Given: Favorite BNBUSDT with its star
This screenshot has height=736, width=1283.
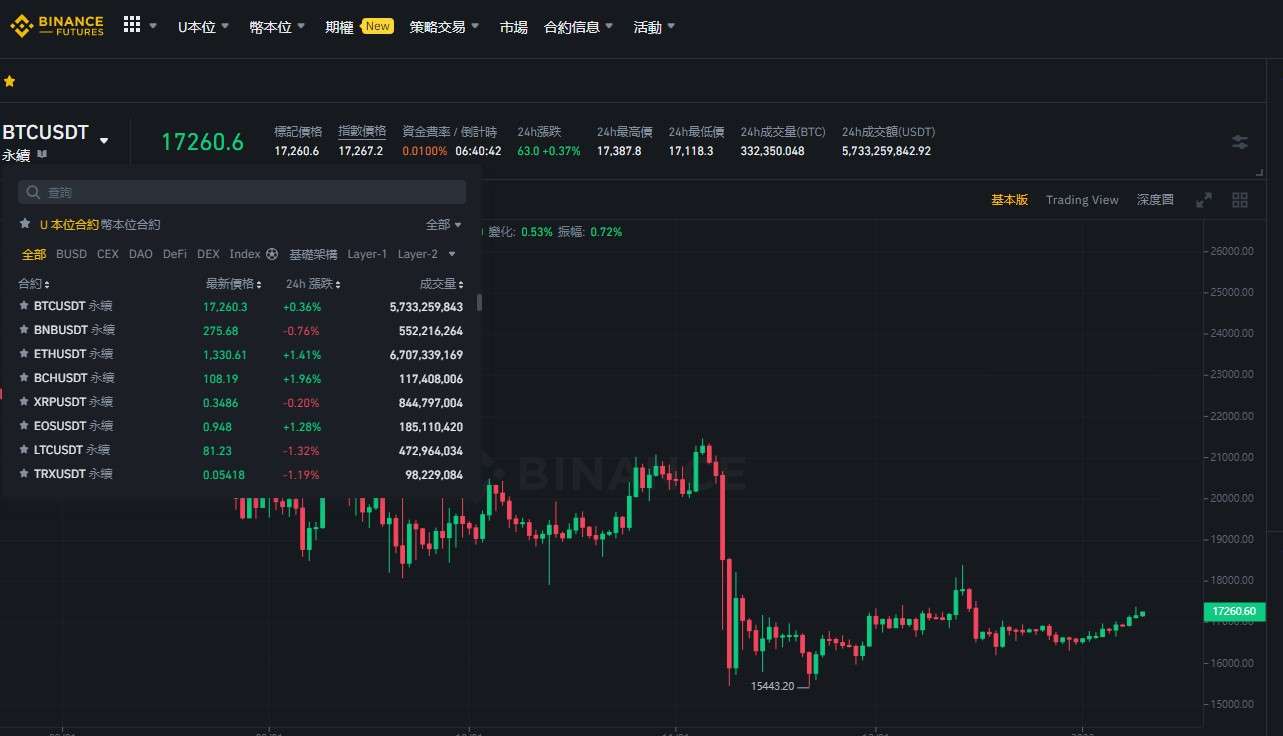Looking at the screenshot, I should (x=24, y=330).
